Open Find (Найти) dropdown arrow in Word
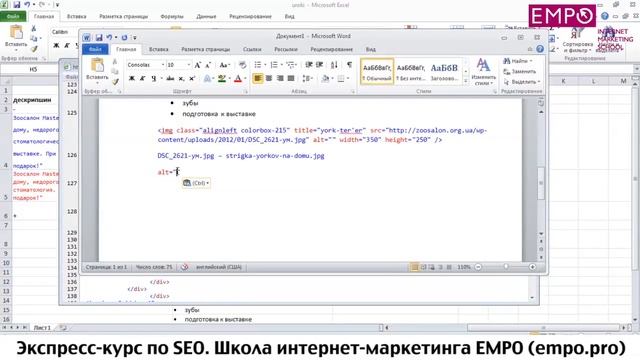The height and width of the screenshot is (360, 640). tap(531, 61)
